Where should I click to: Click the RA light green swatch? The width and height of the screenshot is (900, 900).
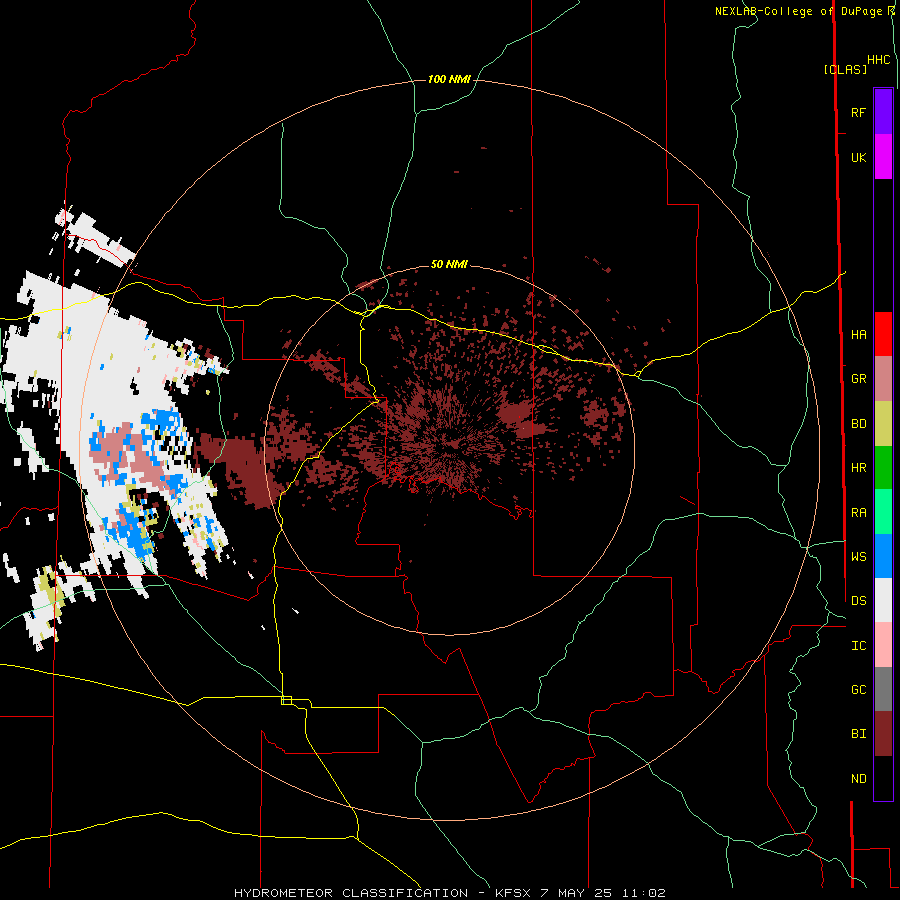point(883,512)
